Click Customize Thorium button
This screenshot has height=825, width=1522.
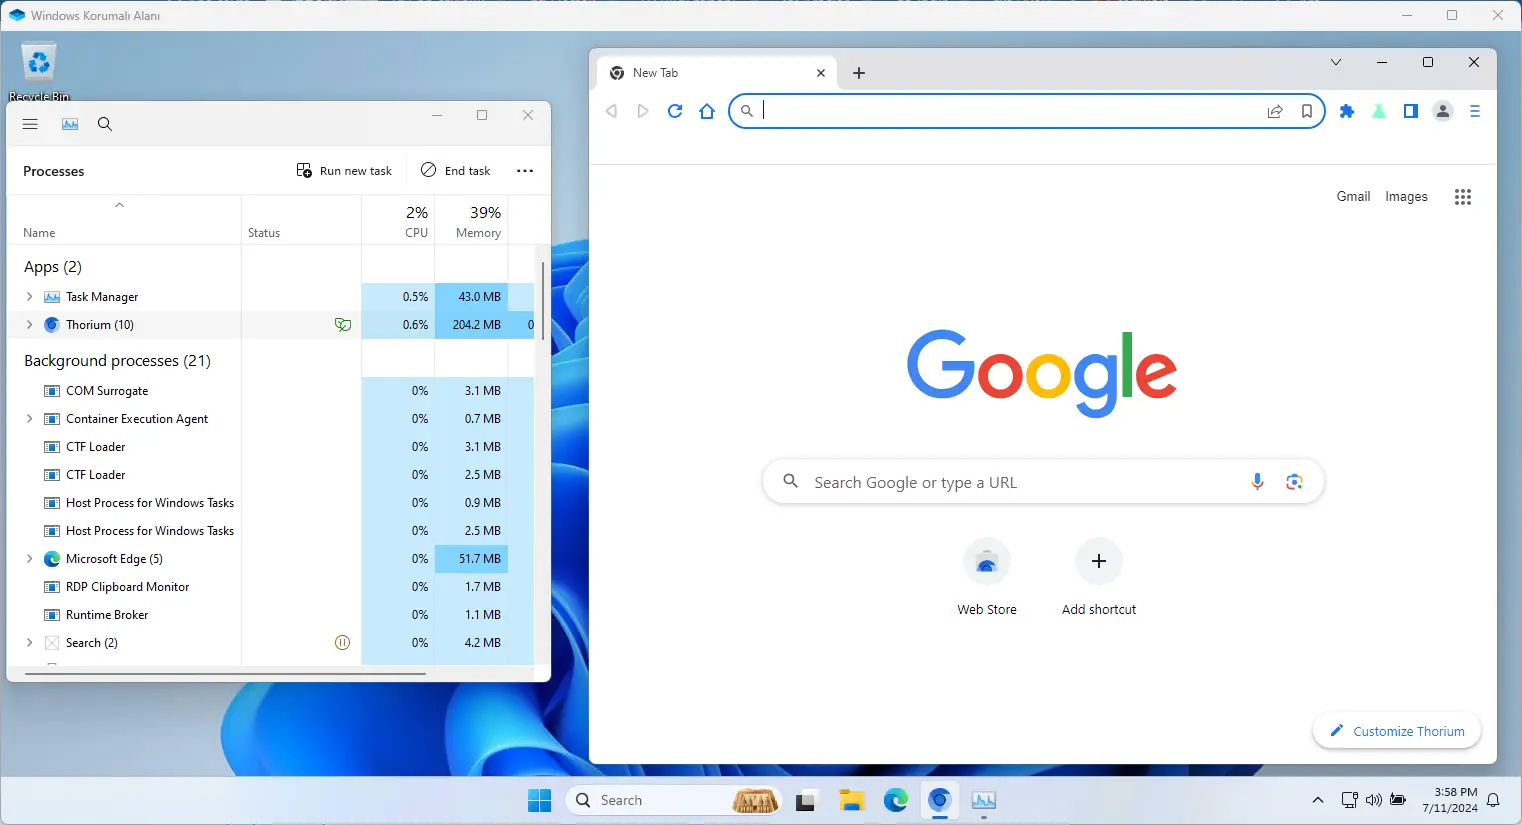tap(1397, 731)
